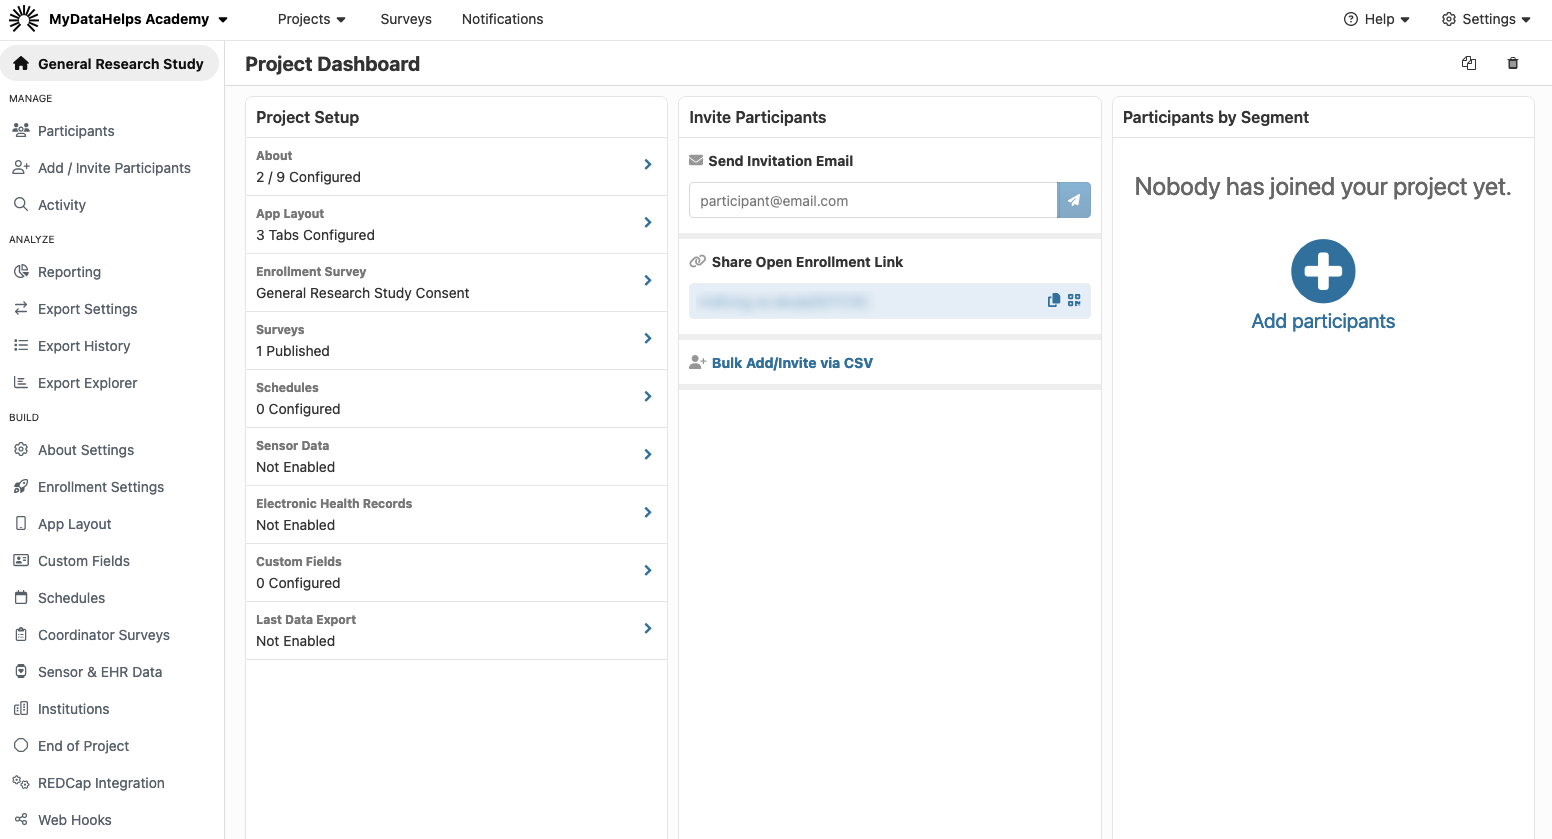Expand the Enrollment Survey row chevron
The height and width of the screenshot is (839, 1552).
(x=647, y=281)
